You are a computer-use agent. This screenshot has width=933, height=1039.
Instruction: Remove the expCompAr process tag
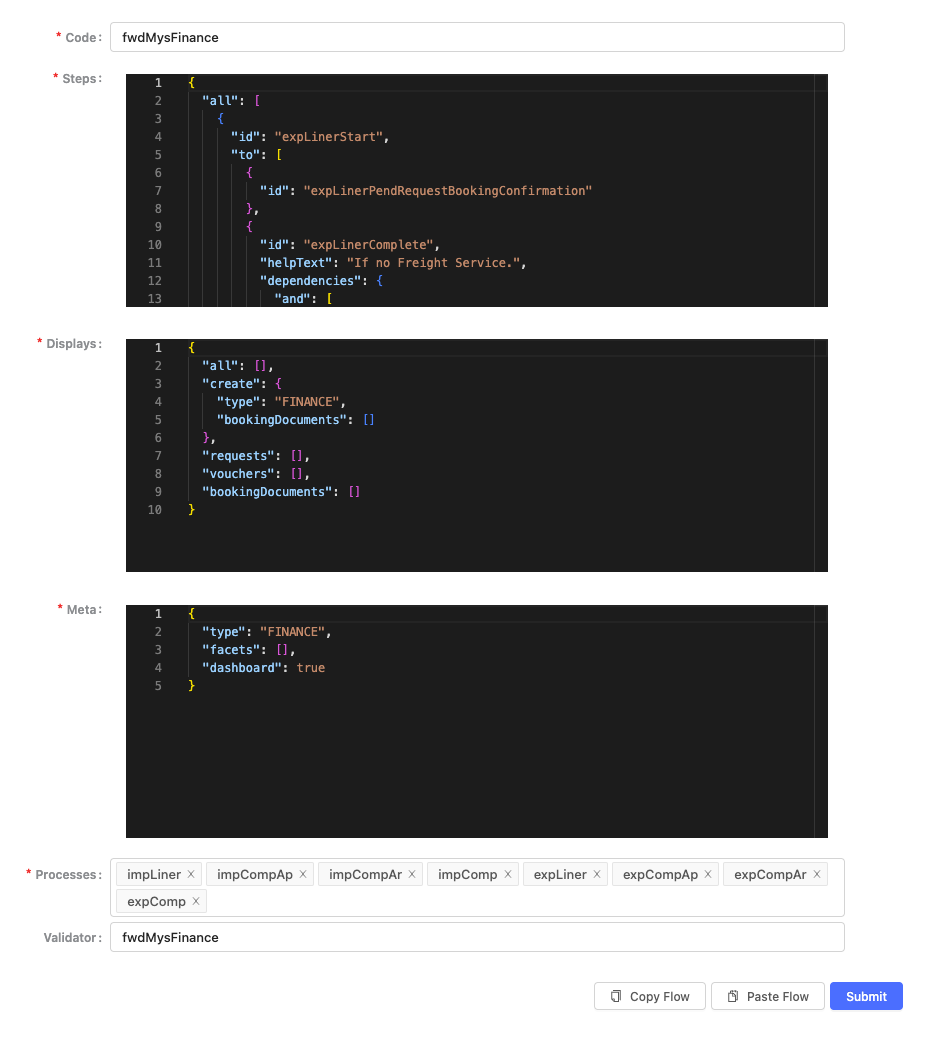(817, 874)
